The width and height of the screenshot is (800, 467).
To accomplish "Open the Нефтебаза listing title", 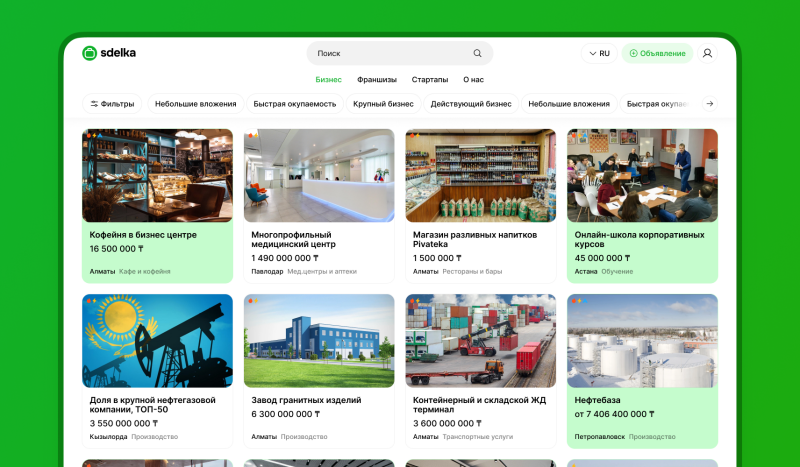I will tap(597, 400).
